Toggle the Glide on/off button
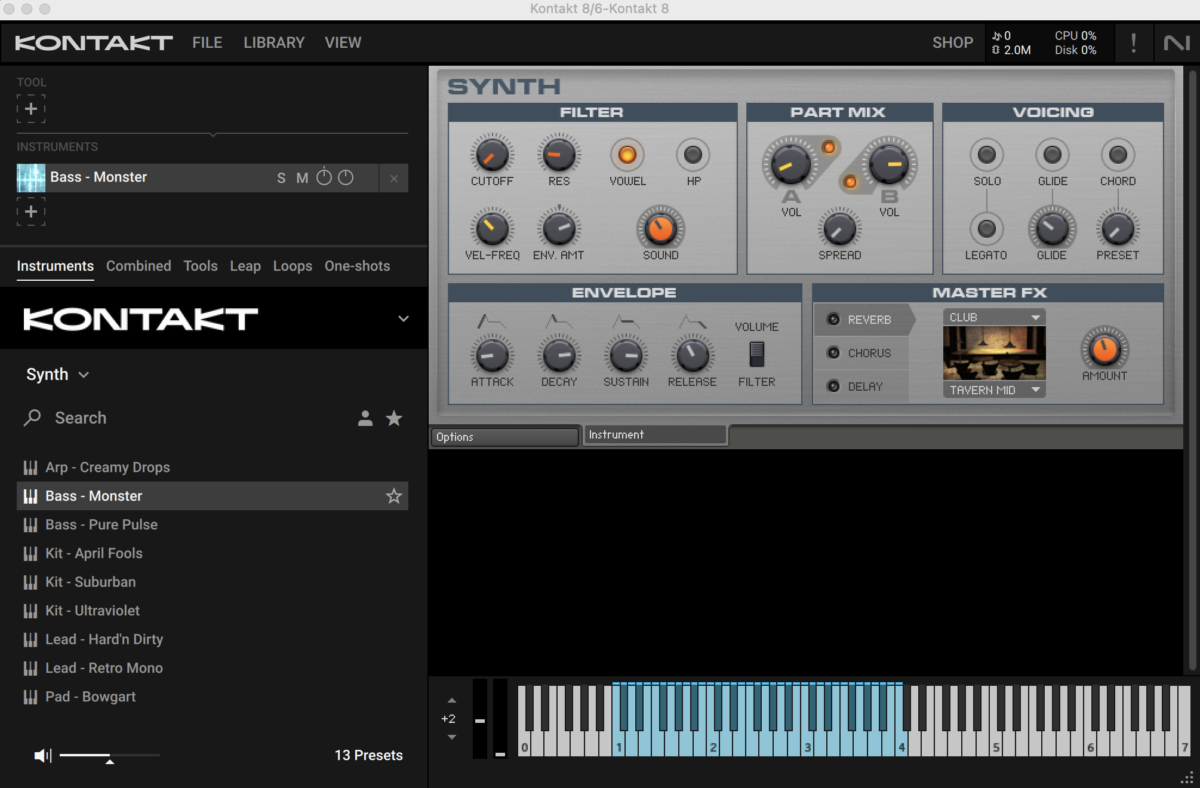This screenshot has height=788, width=1200. [1052, 155]
